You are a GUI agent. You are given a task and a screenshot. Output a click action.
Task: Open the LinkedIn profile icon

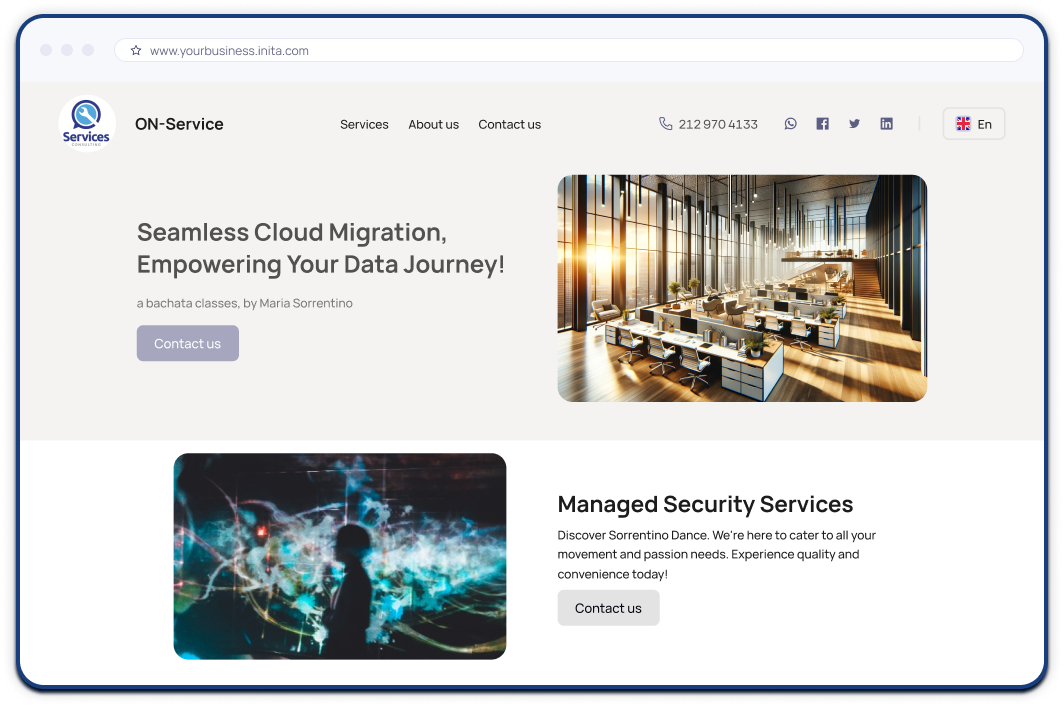pos(886,124)
